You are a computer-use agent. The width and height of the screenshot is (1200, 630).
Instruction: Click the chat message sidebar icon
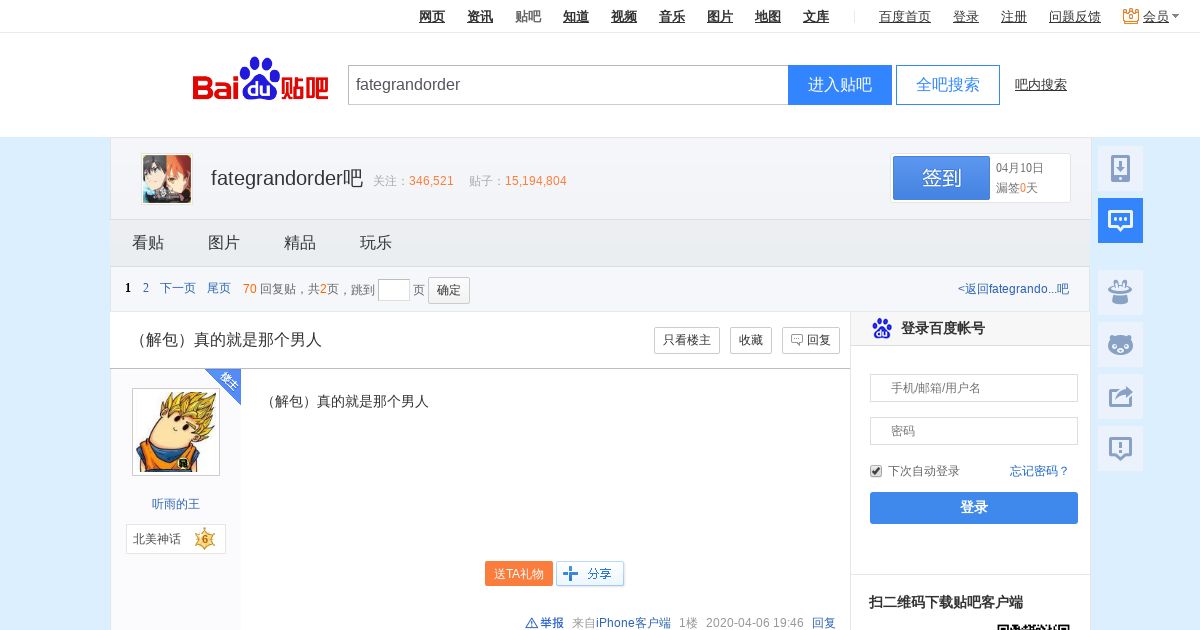pos(1120,220)
